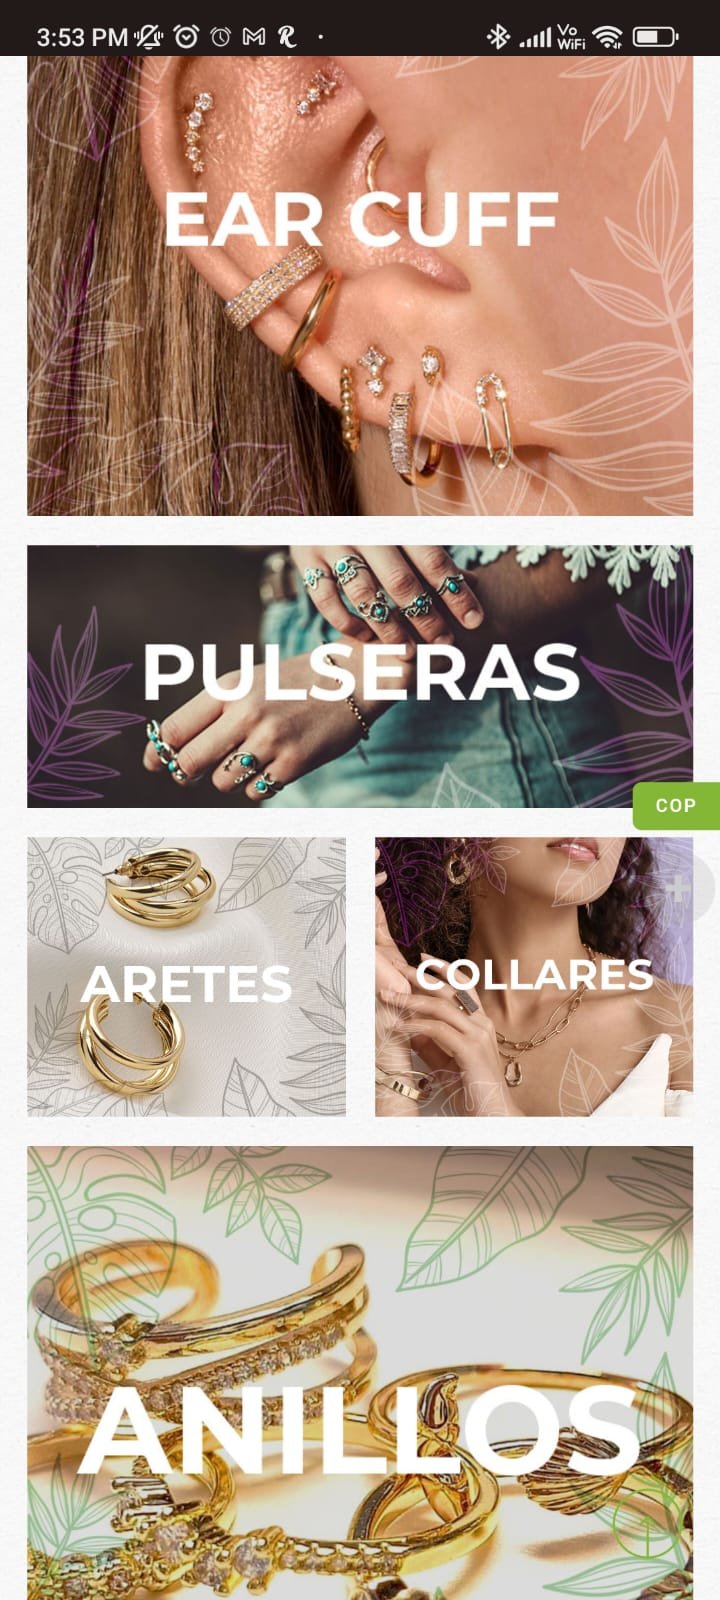Screen dimensions: 720x1600
Task: Select the ARETES category tile
Action: click(186, 976)
